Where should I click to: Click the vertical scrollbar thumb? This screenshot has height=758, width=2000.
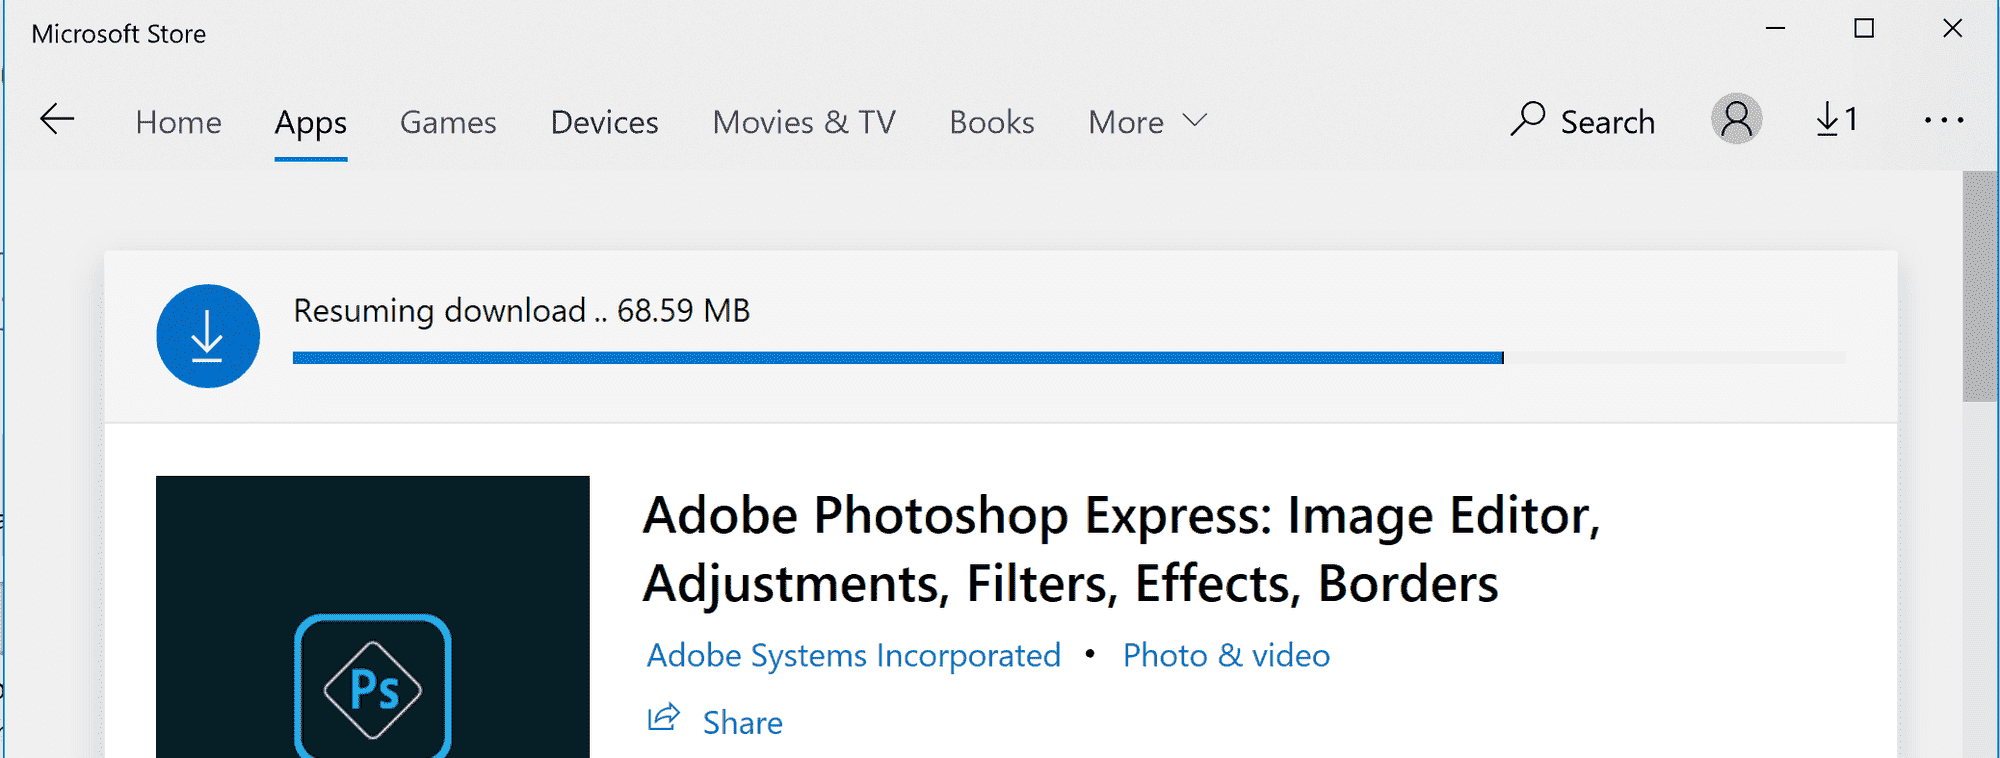pos(1979,286)
